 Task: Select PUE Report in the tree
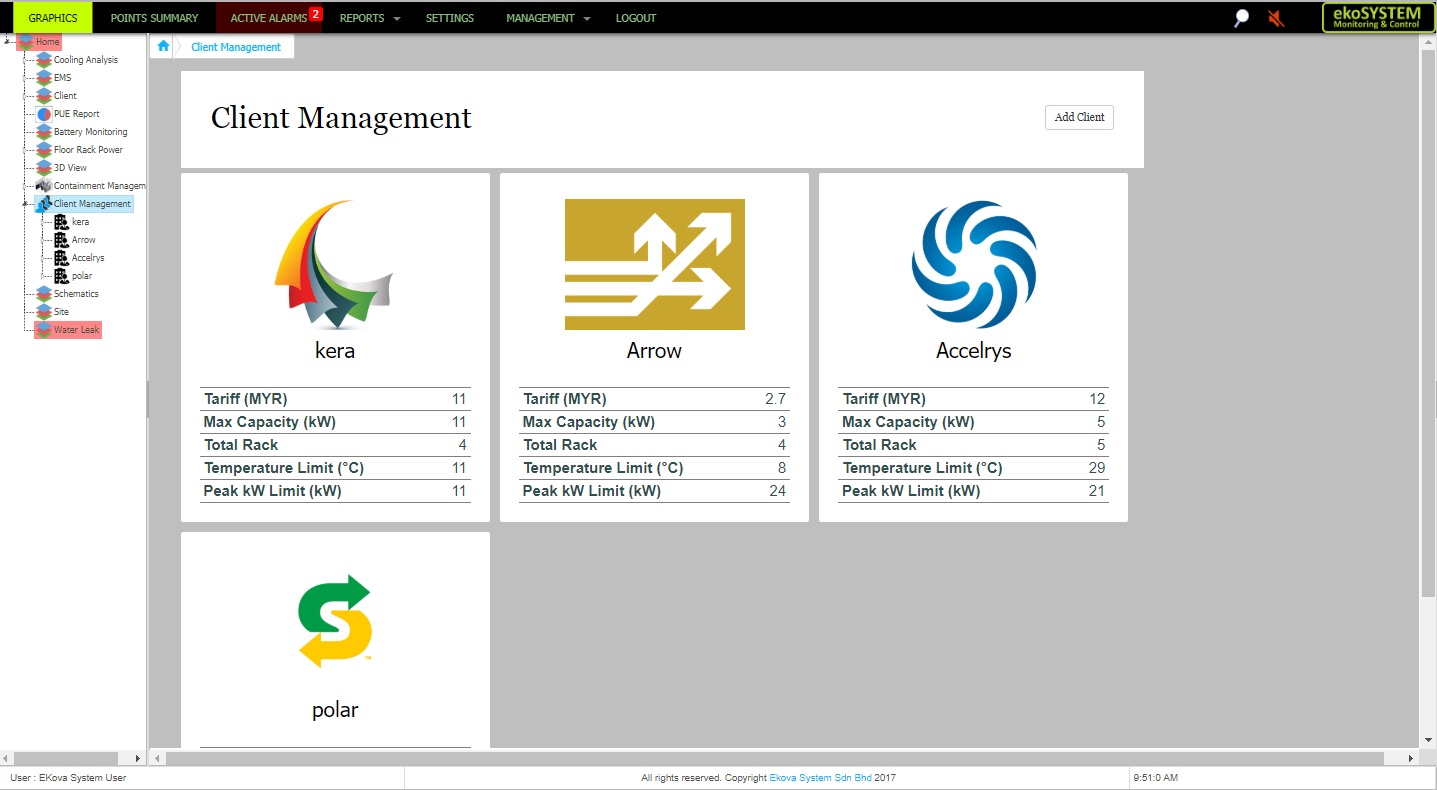click(77, 114)
